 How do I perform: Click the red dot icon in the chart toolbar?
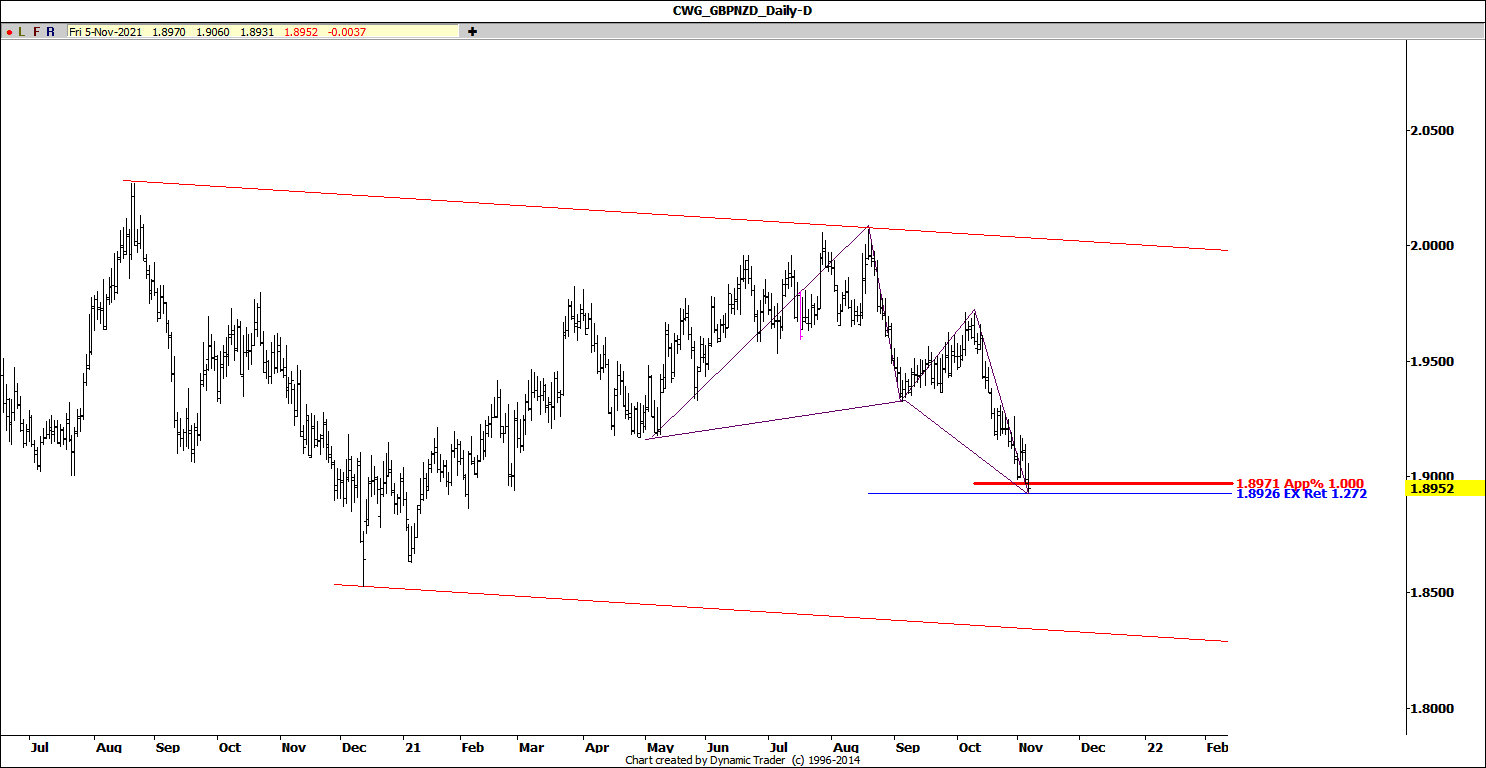point(9,32)
